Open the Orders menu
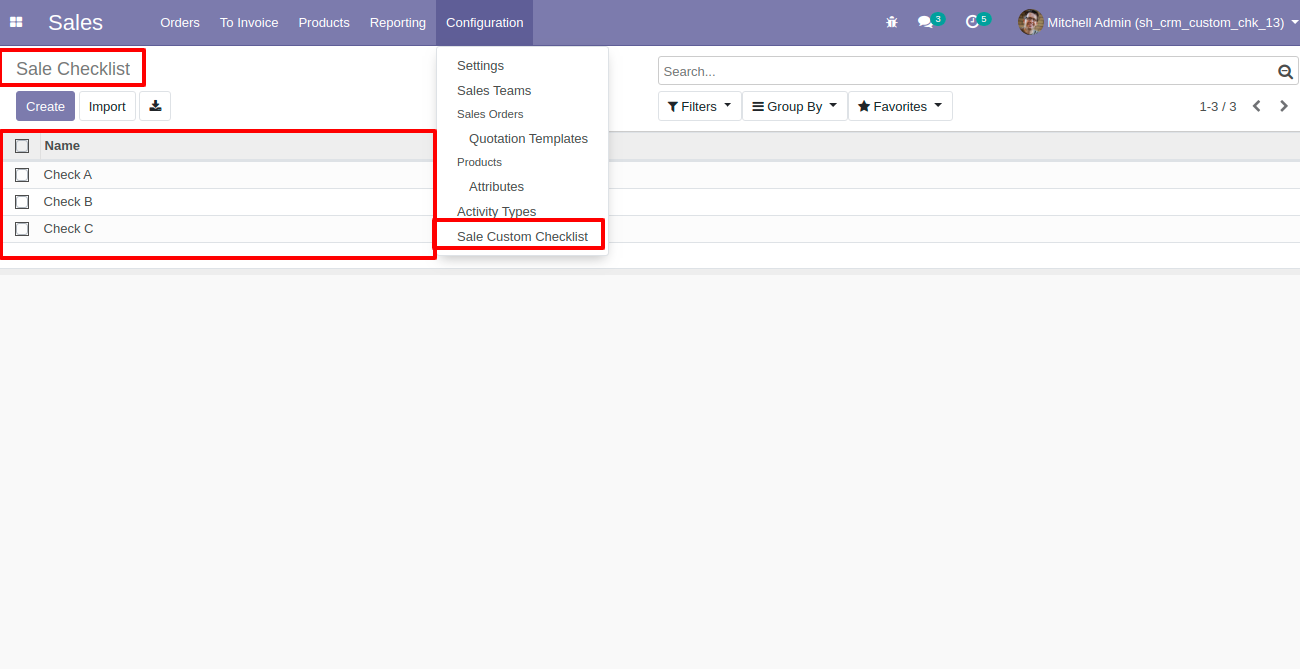The image size is (1300, 669). point(180,22)
